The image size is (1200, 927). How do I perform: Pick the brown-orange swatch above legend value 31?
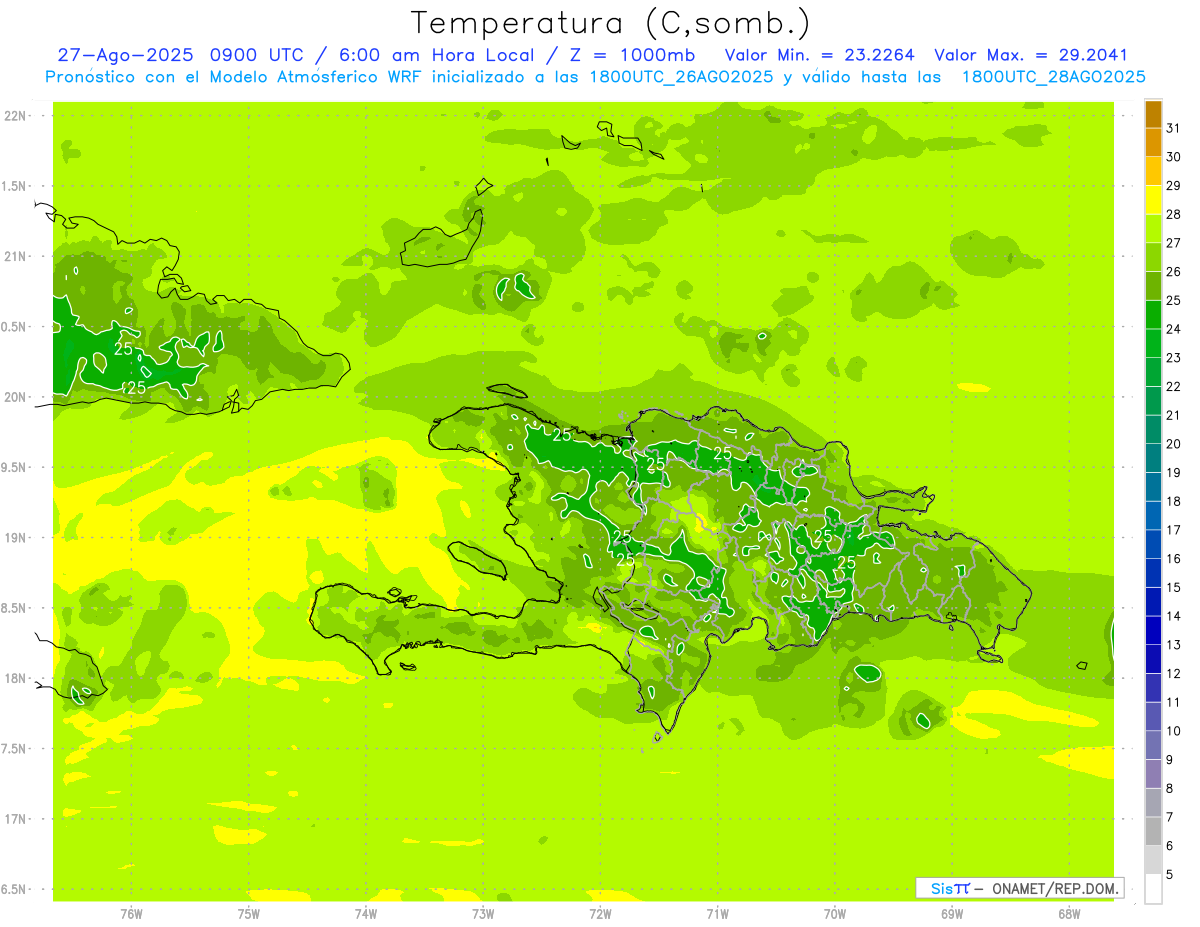1153,114
